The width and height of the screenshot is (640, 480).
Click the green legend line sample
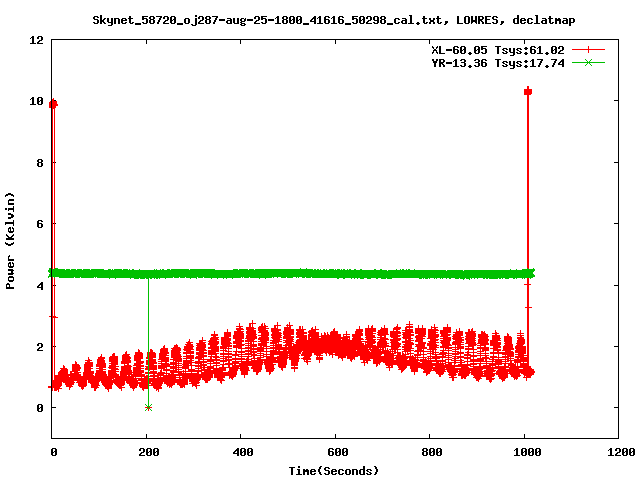(588, 63)
